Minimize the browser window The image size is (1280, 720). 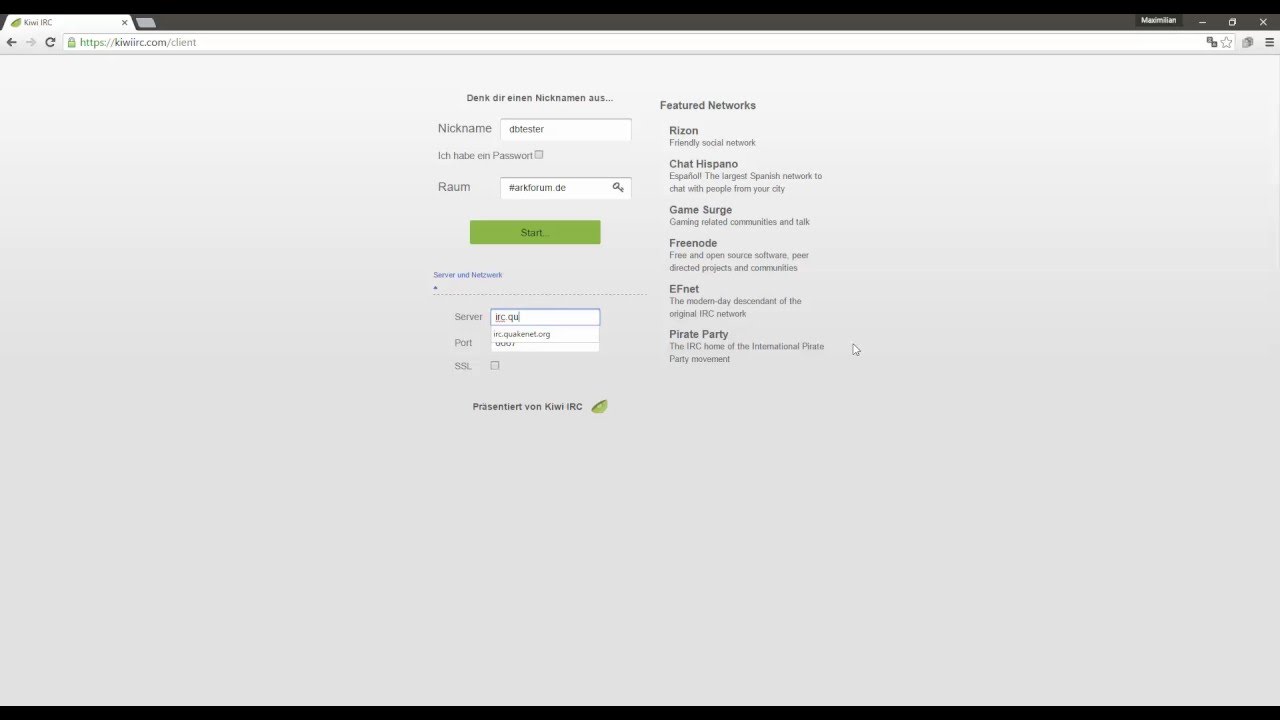click(x=1201, y=21)
